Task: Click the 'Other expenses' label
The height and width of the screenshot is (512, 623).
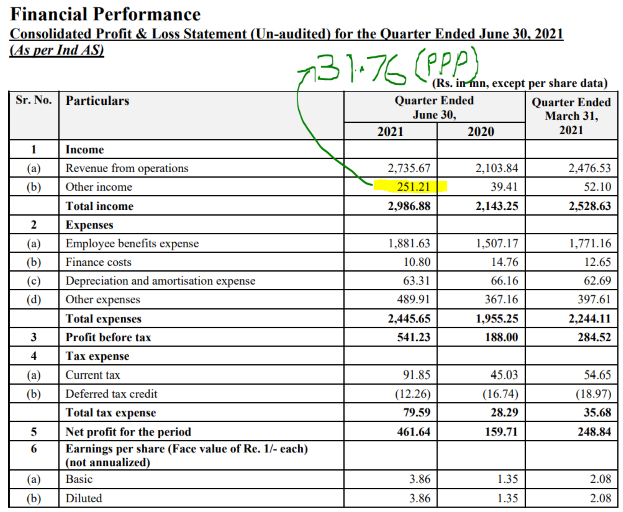Action: (103, 299)
